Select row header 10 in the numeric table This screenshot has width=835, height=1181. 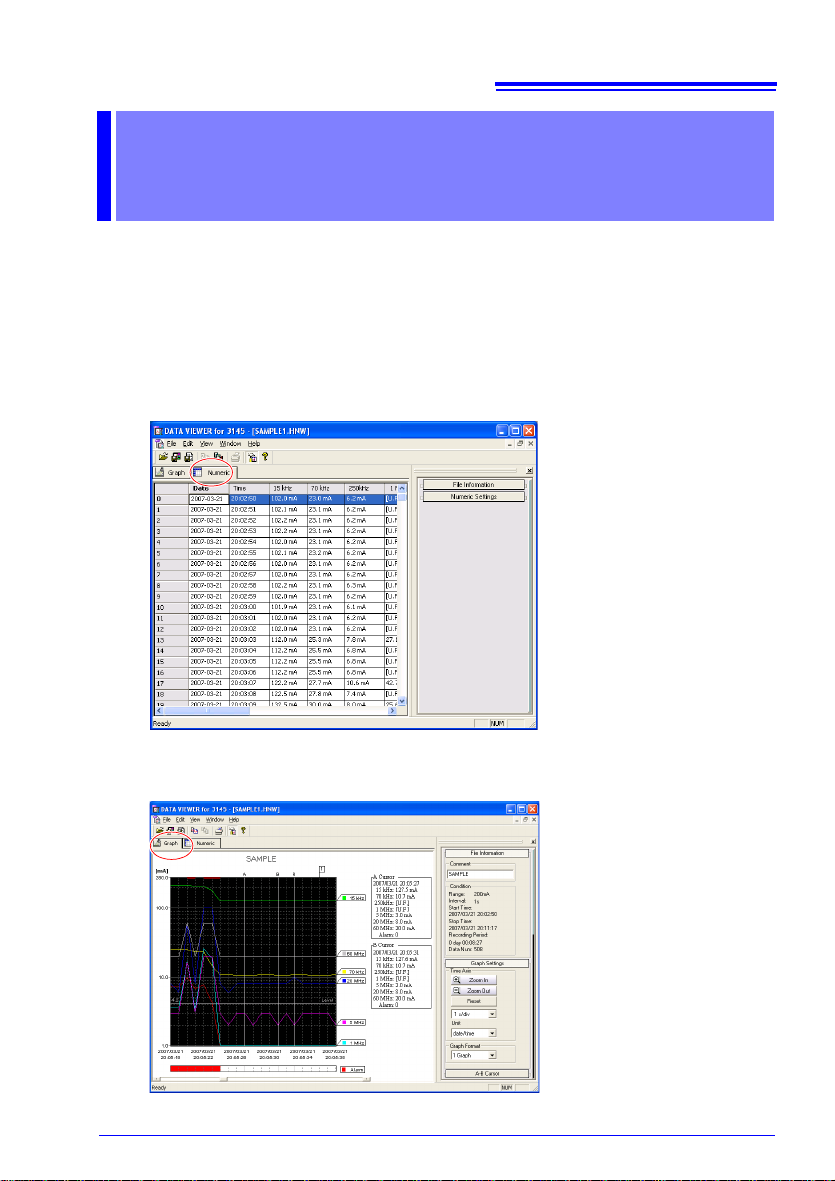click(171, 607)
